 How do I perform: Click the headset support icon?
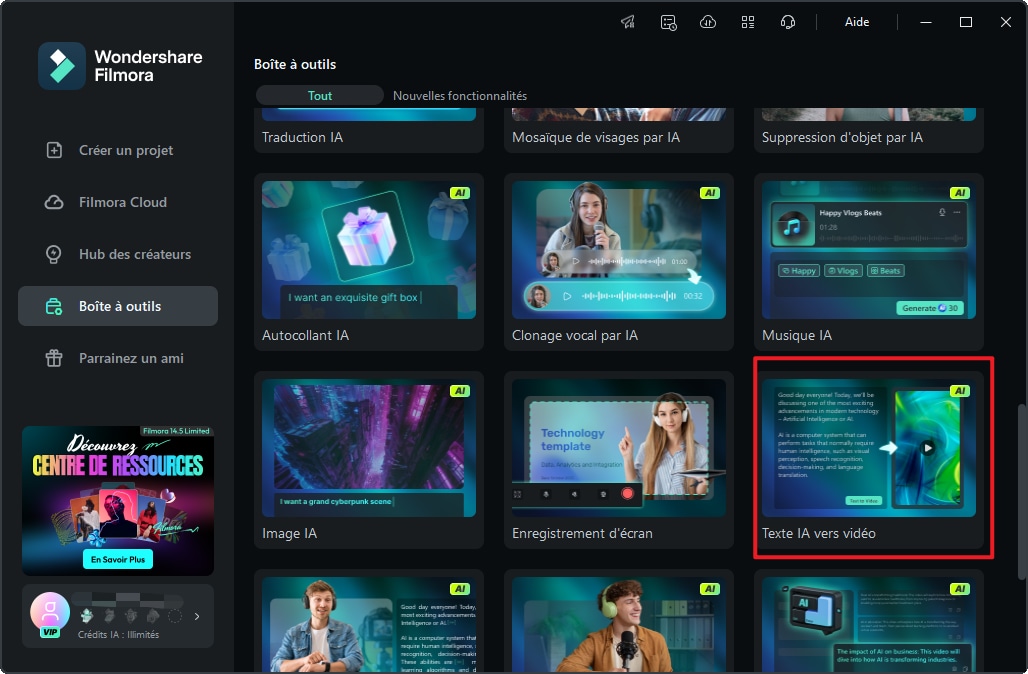(x=788, y=22)
